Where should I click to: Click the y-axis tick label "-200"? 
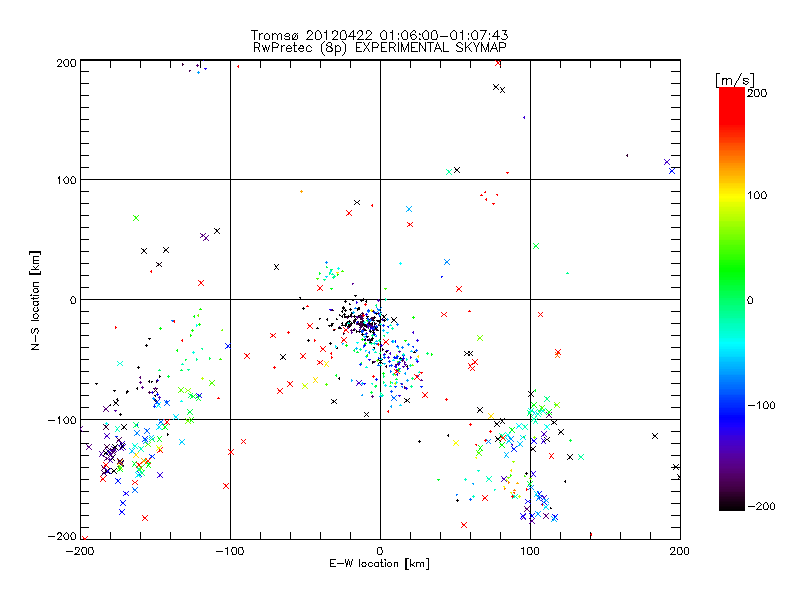(62, 536)
